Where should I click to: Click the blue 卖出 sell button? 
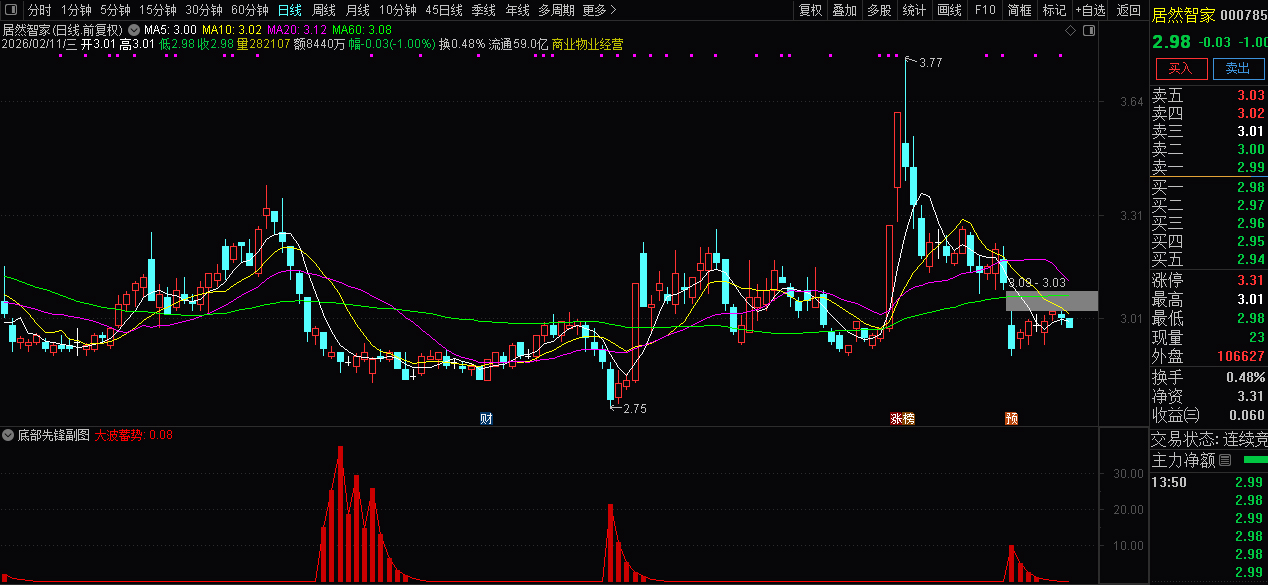pos(1238,68)
